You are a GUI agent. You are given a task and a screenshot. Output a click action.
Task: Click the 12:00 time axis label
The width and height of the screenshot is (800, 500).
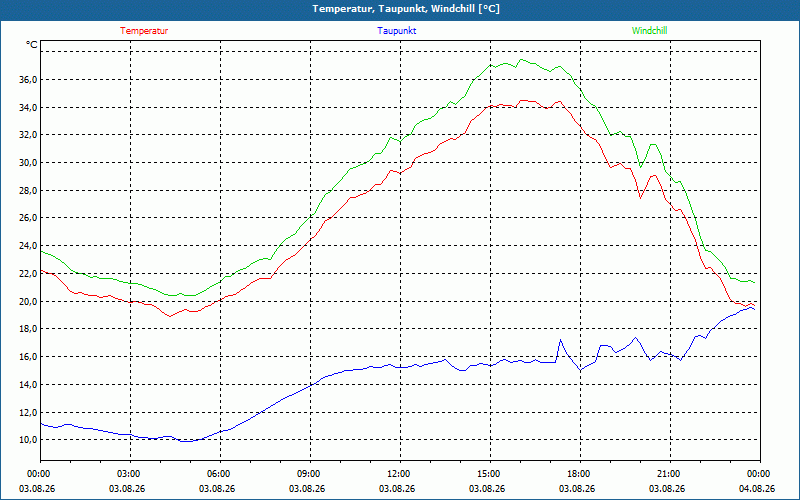tap(400, 474)
